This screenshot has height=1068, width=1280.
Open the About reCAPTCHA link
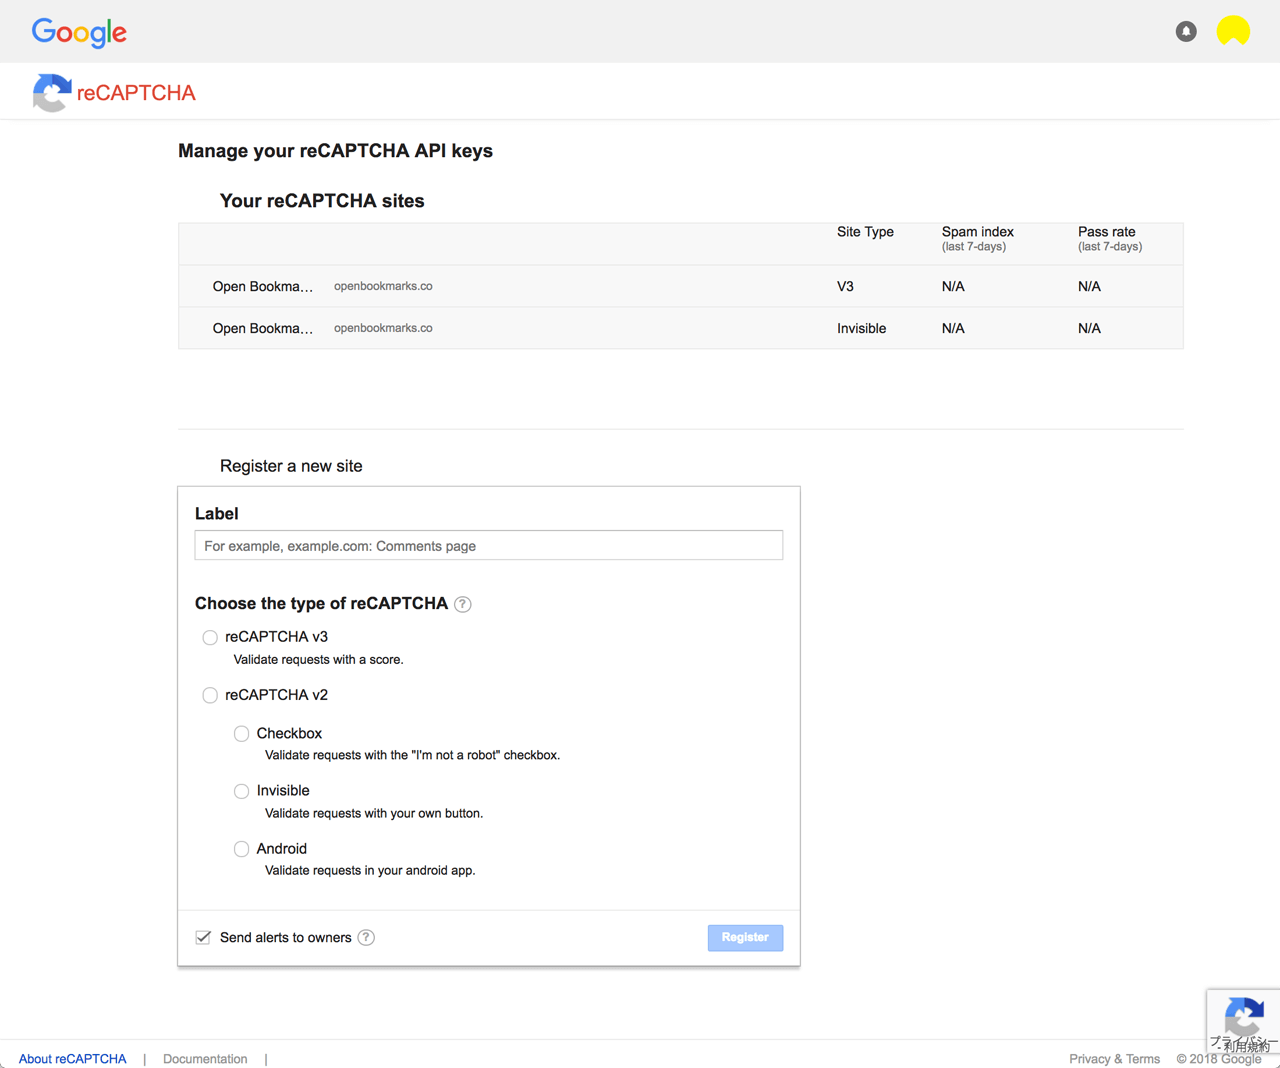(x=73, y=1058)
